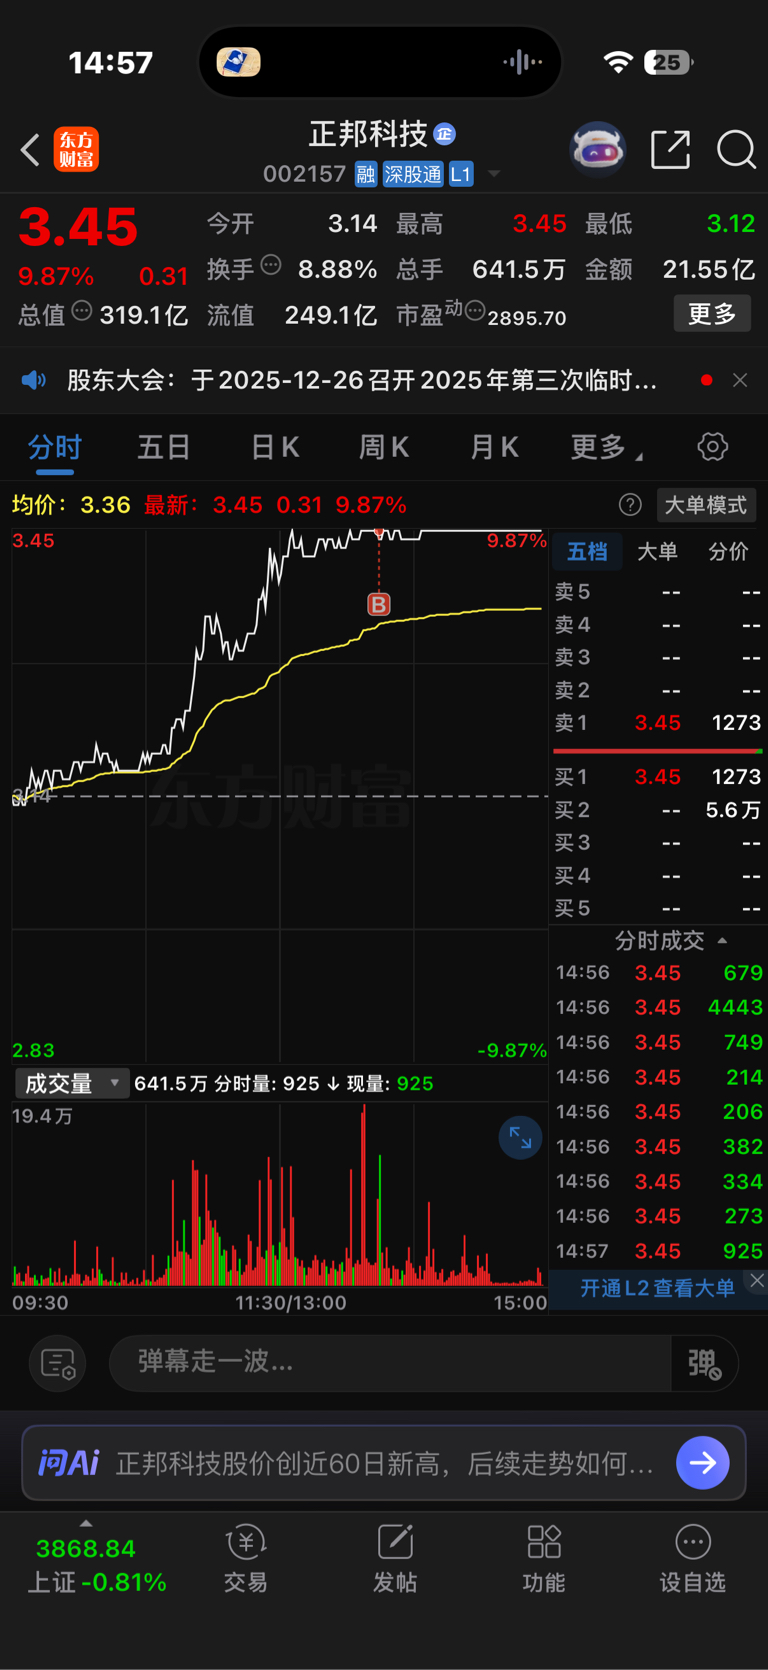Tap 更多 button in quote summary

click(x=712, y=314)
